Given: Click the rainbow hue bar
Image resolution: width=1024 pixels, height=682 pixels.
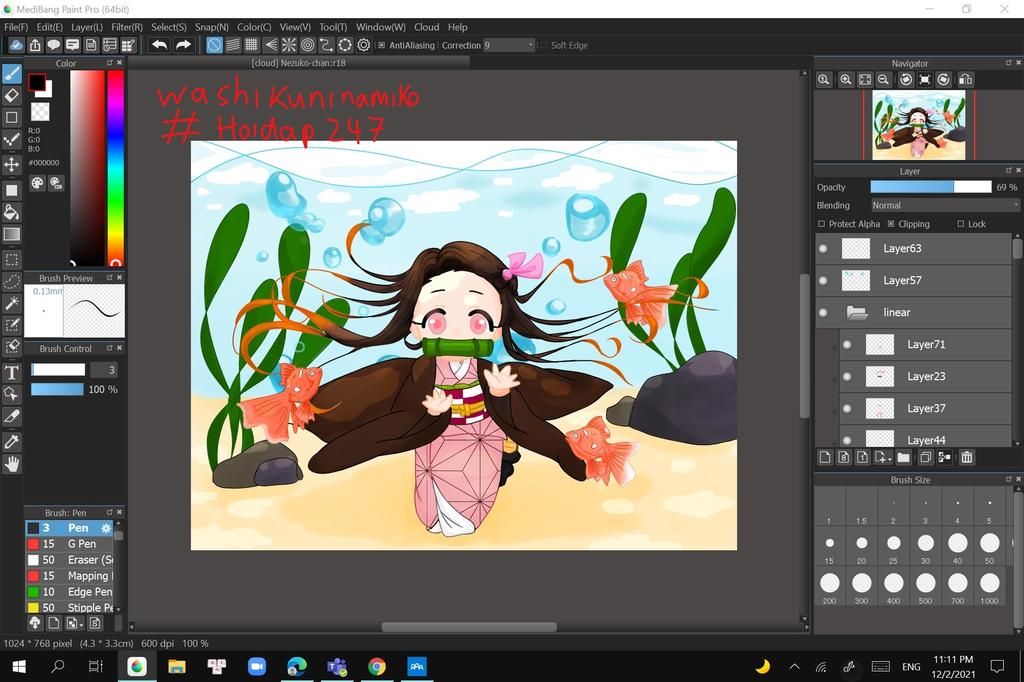Looking at the screenshot, I should (116, 167).
